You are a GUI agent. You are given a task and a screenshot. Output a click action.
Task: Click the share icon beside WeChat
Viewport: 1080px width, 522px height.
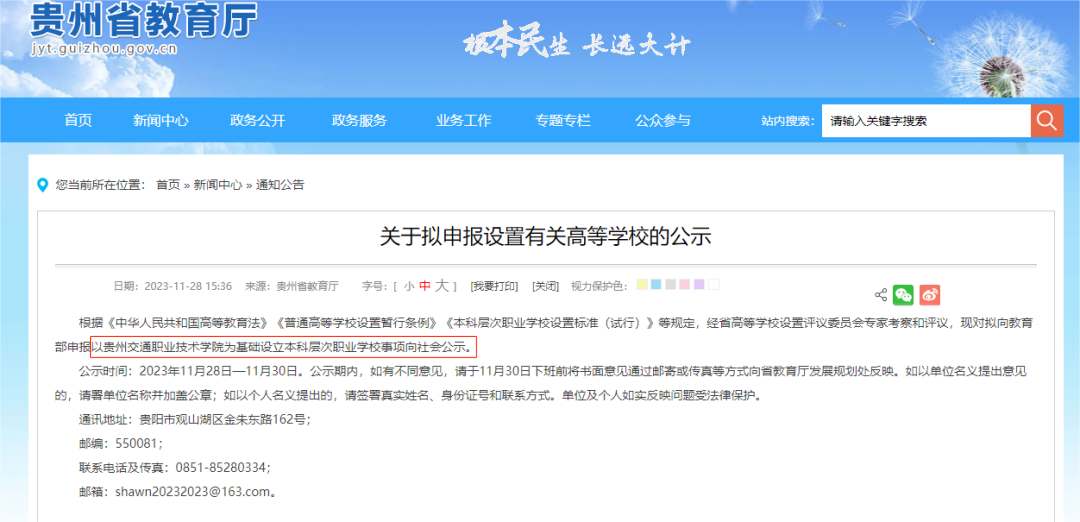(881, 295)
